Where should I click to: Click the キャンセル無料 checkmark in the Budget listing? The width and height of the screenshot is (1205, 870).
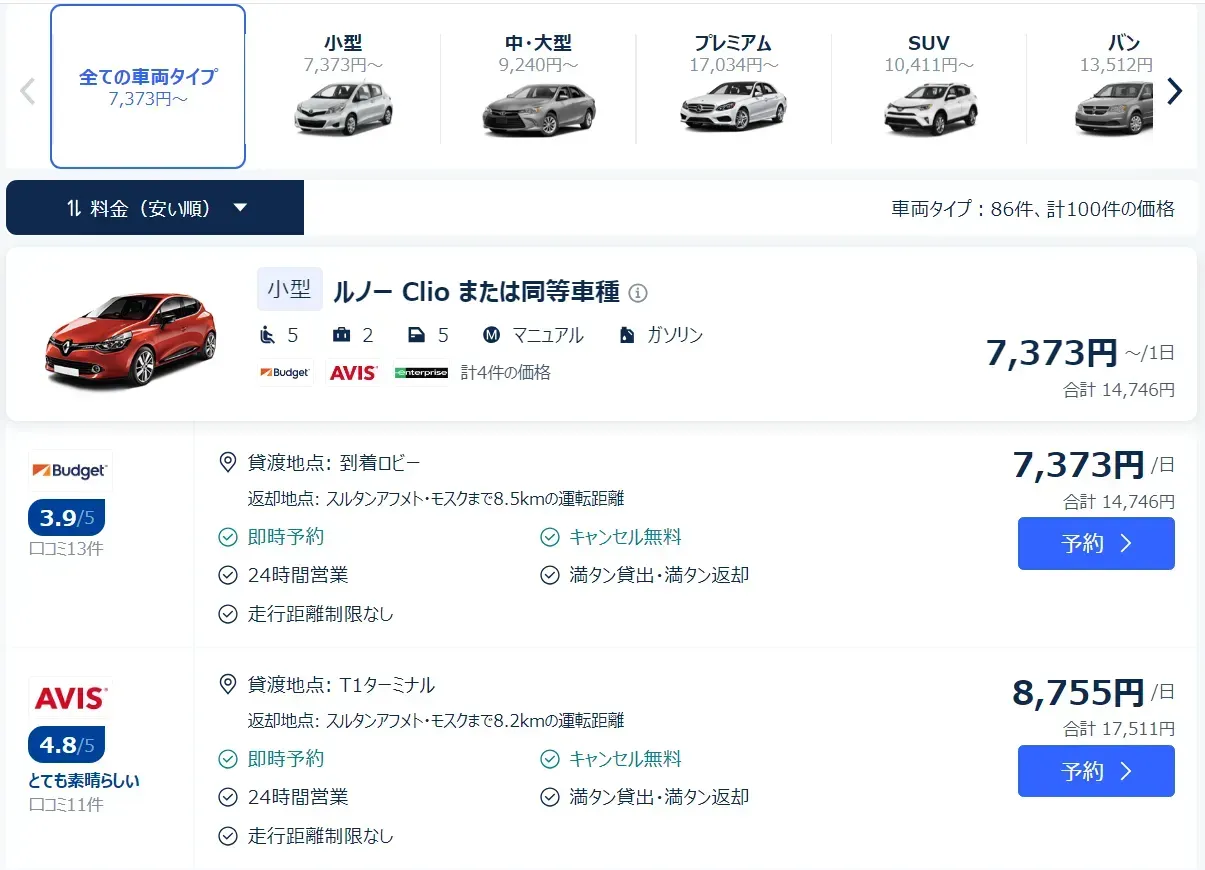(549, 537)
